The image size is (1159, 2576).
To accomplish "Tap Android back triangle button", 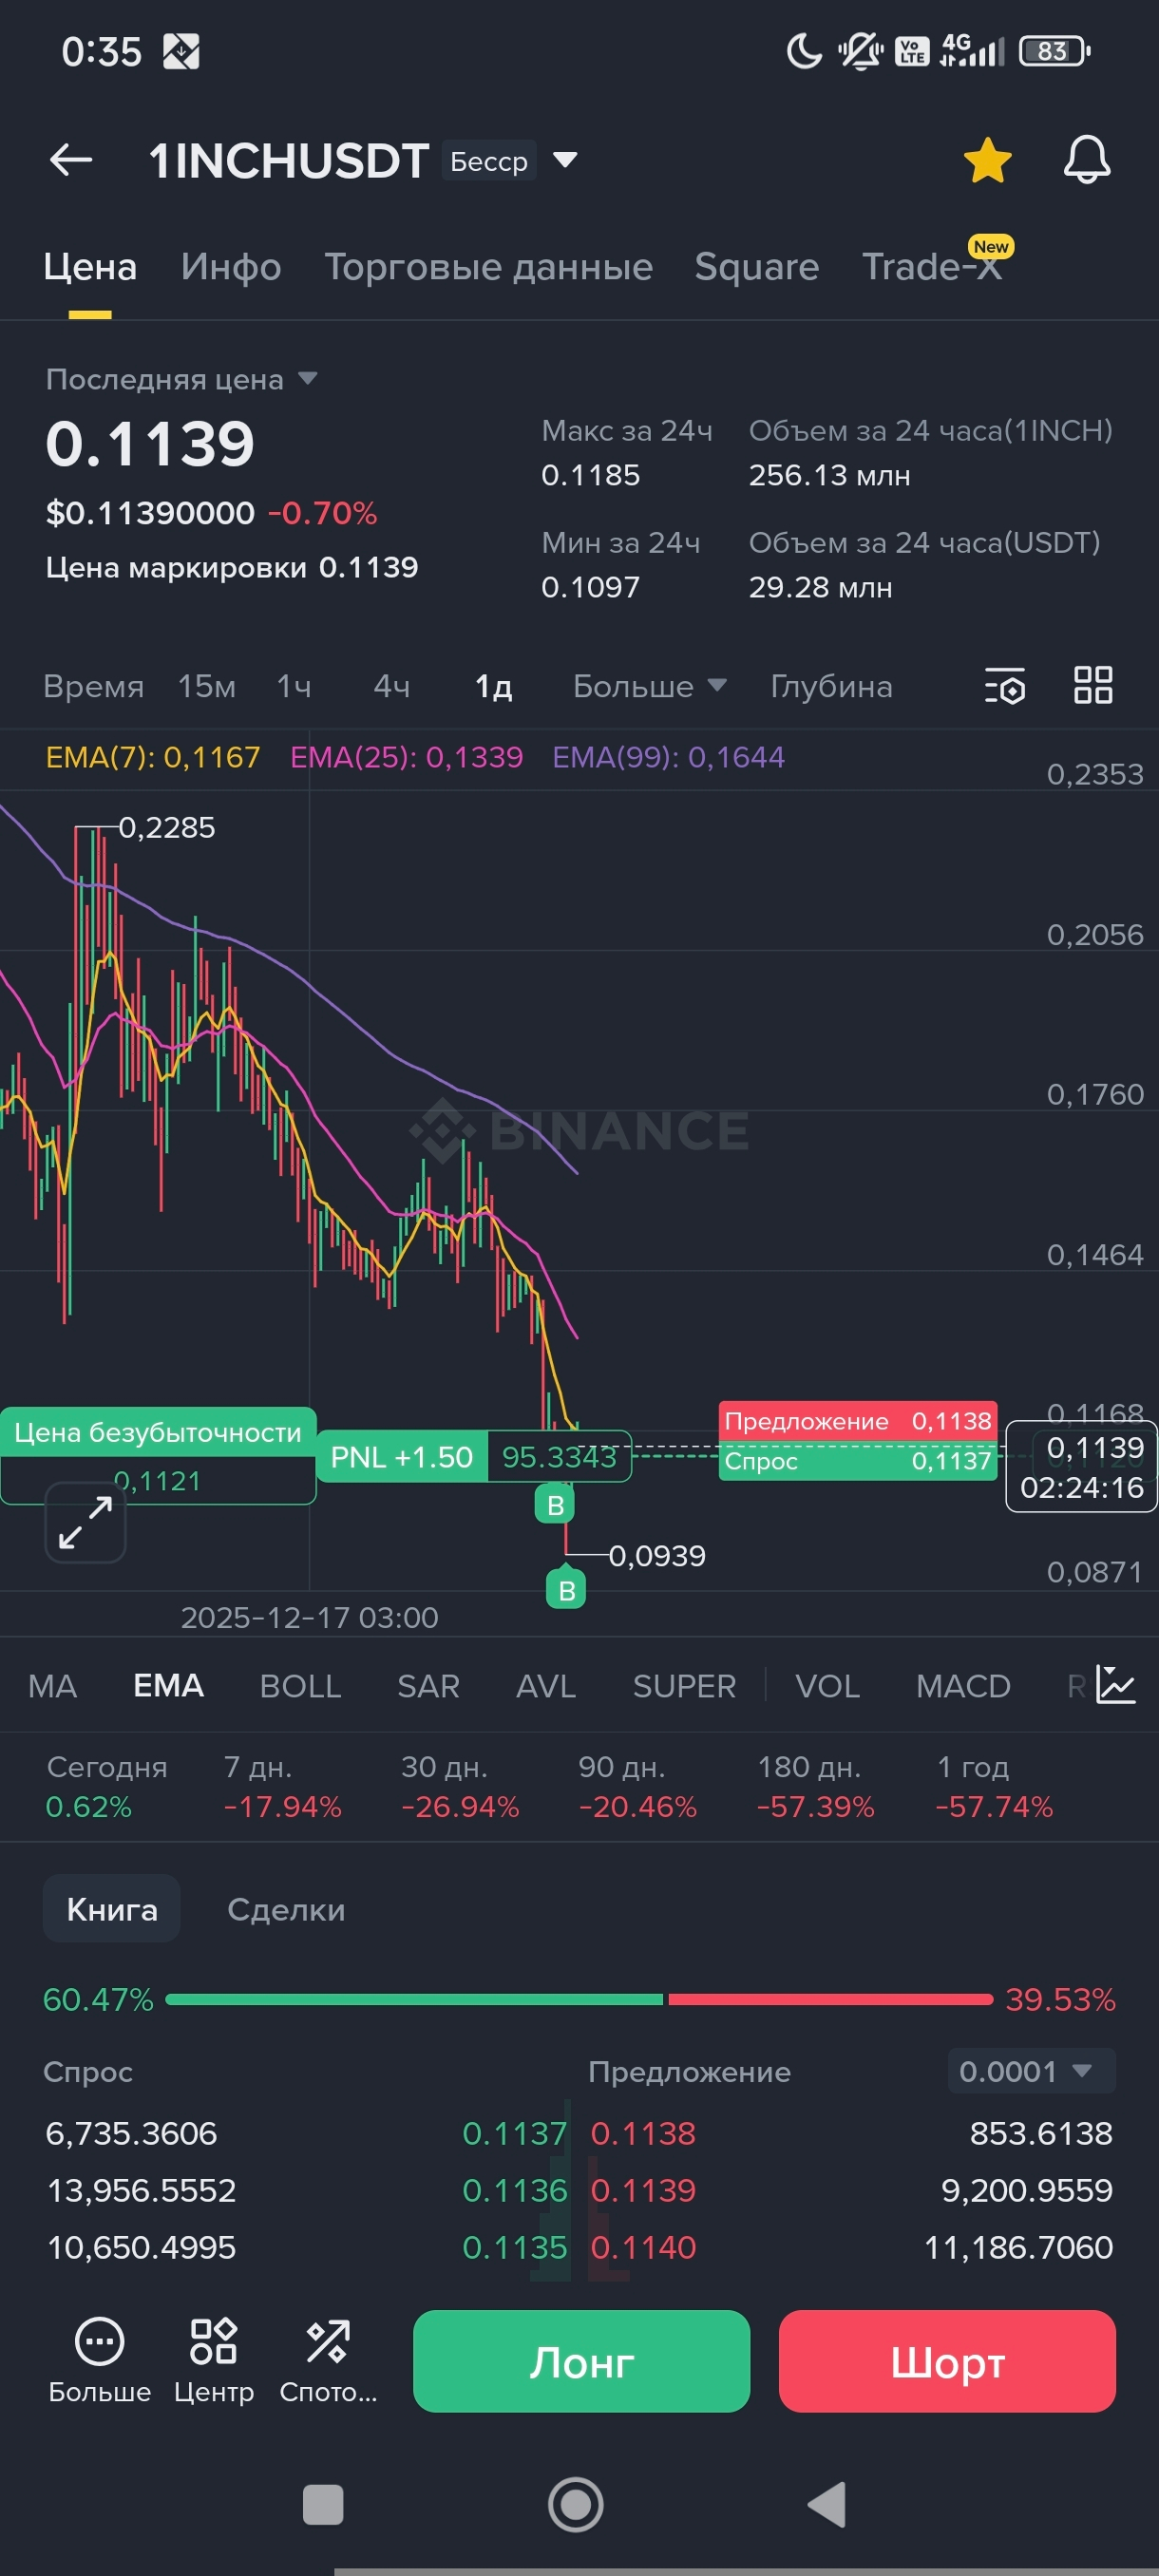I will tap(827, 2505).
